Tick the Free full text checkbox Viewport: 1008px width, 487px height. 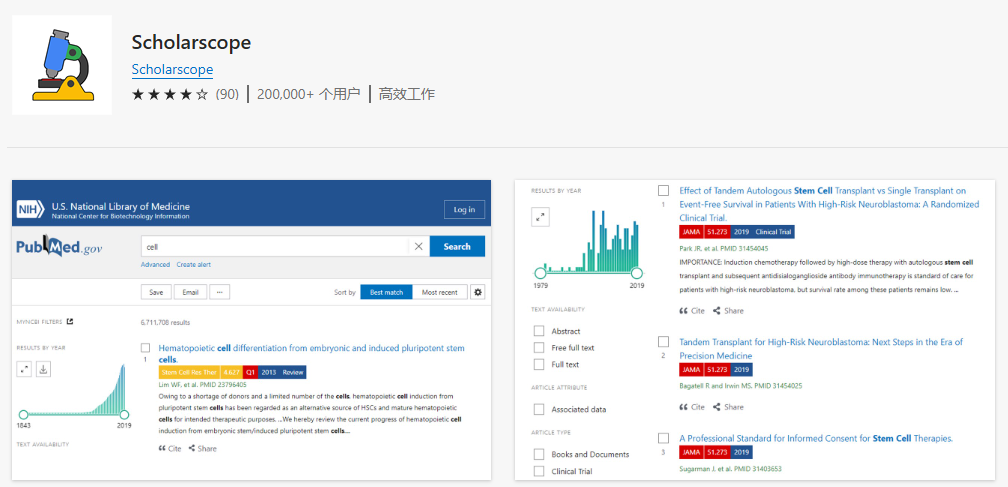[x=539, y=348]
